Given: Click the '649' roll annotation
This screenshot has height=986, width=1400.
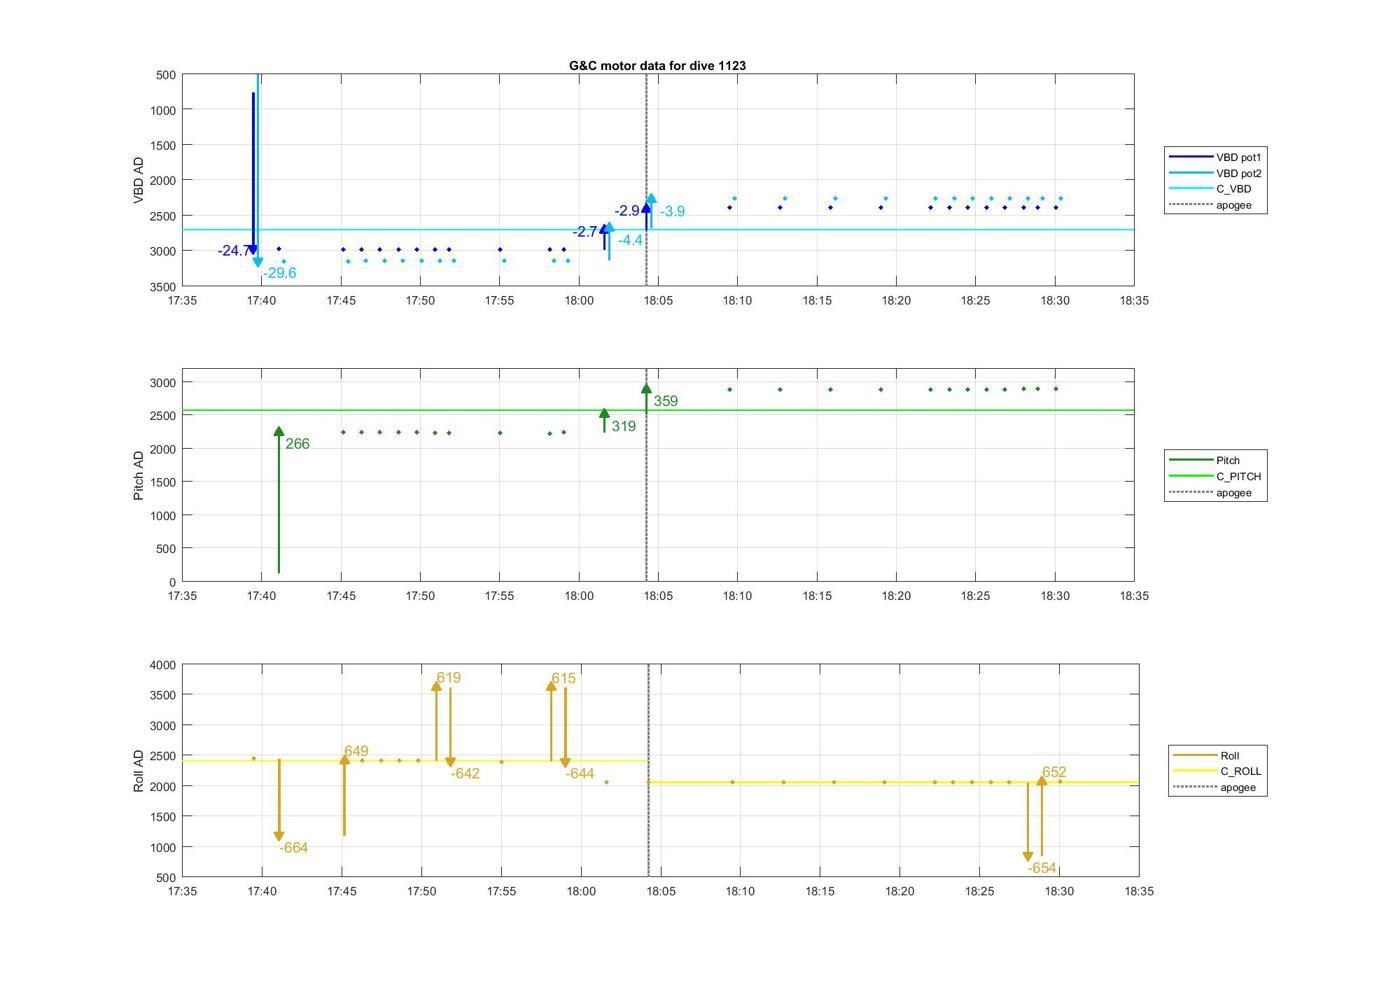Looking at the screenshot, I should point(356,751).
